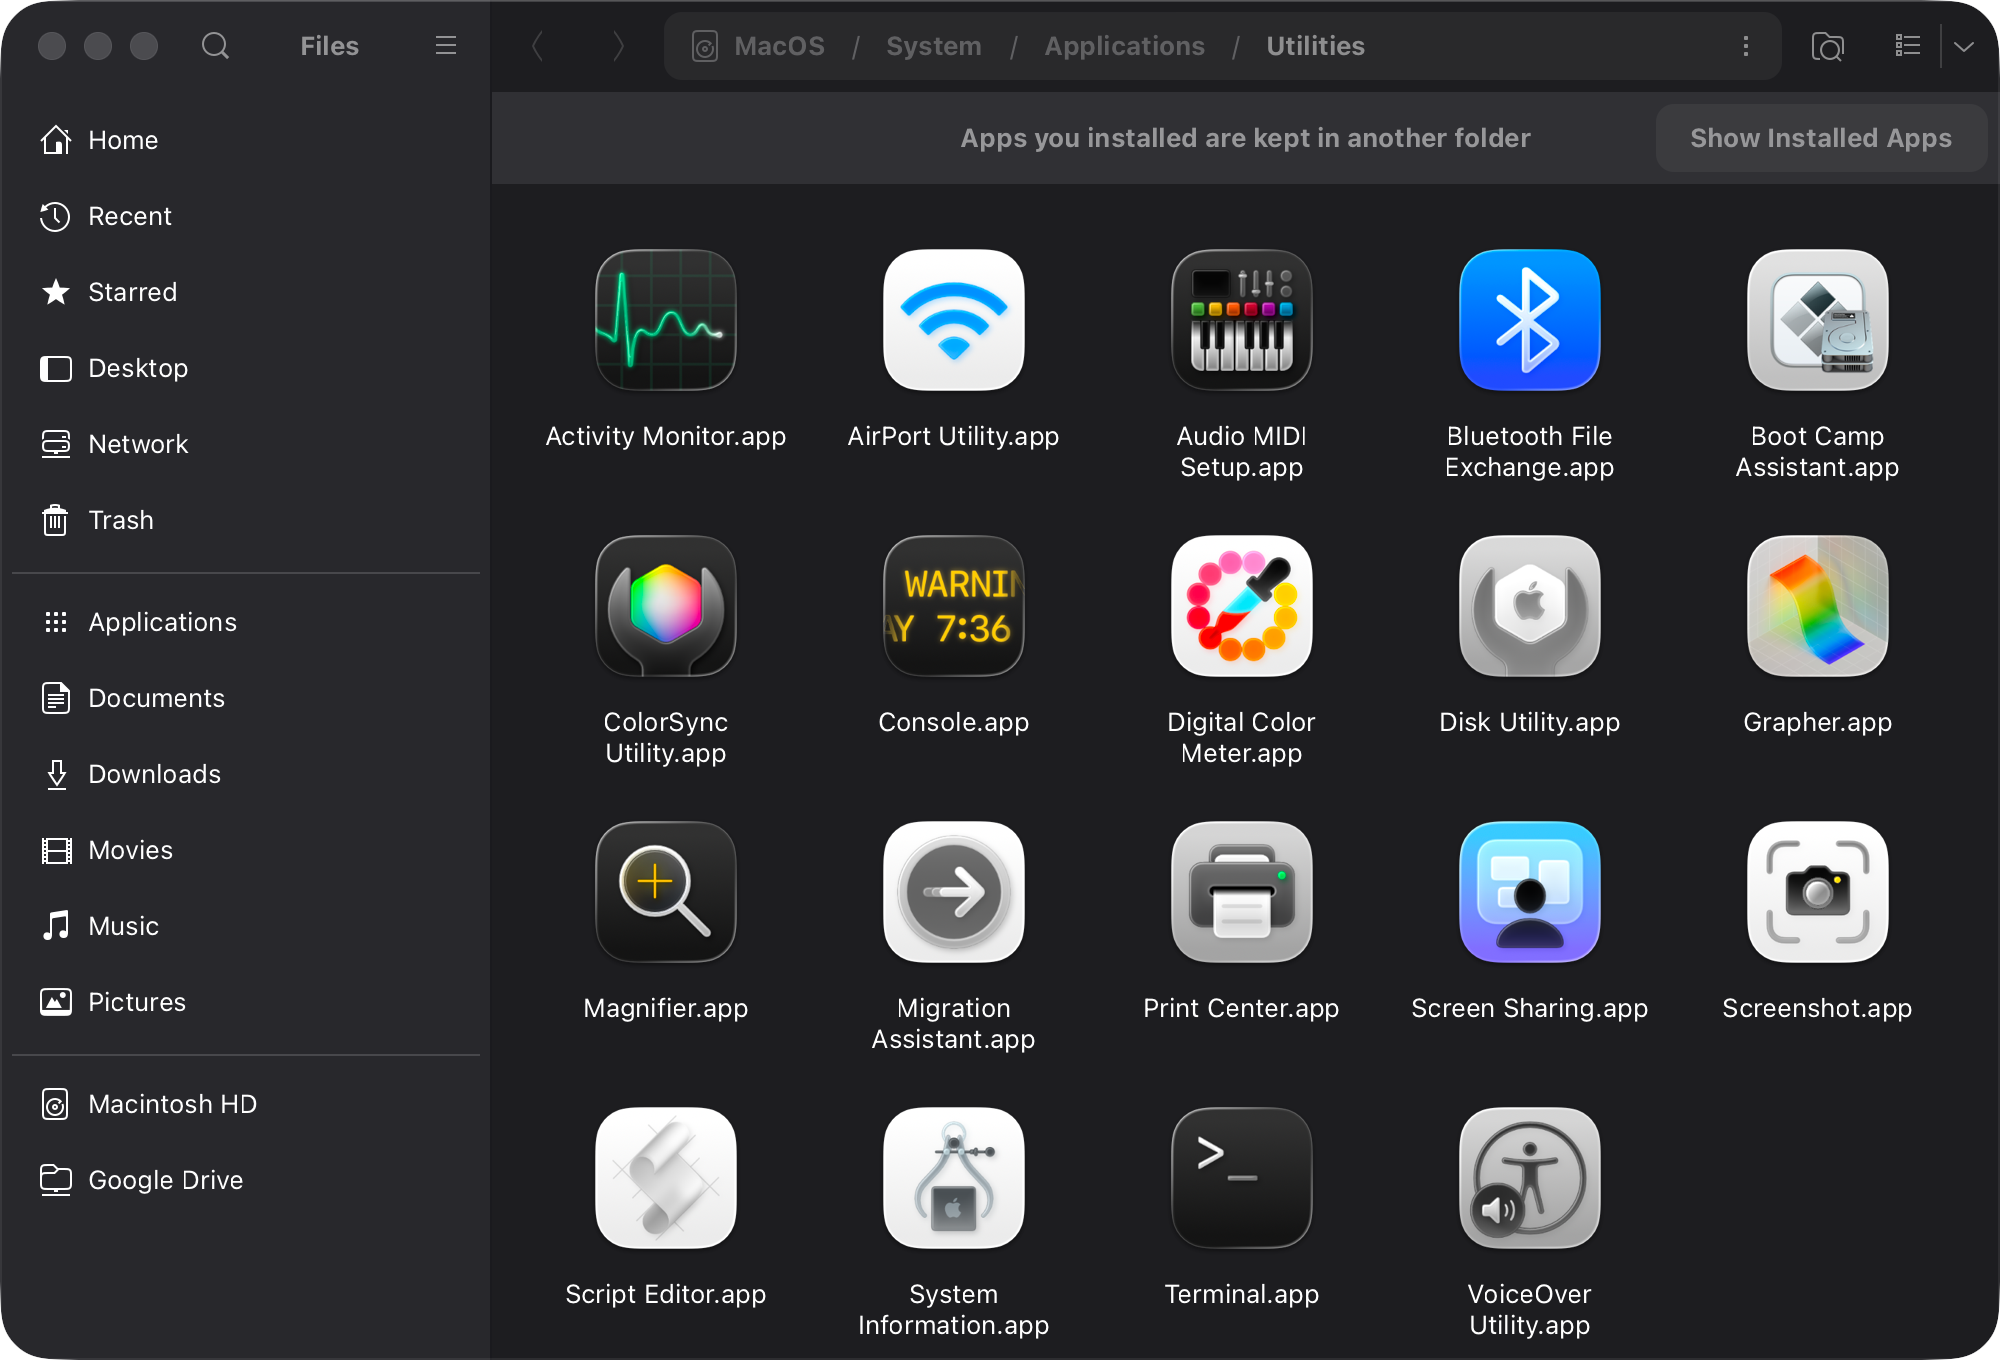Open Activity Monitor app icon
Image resolution: width=2000 pixels, height=1360 pixels.
point(665,320)
